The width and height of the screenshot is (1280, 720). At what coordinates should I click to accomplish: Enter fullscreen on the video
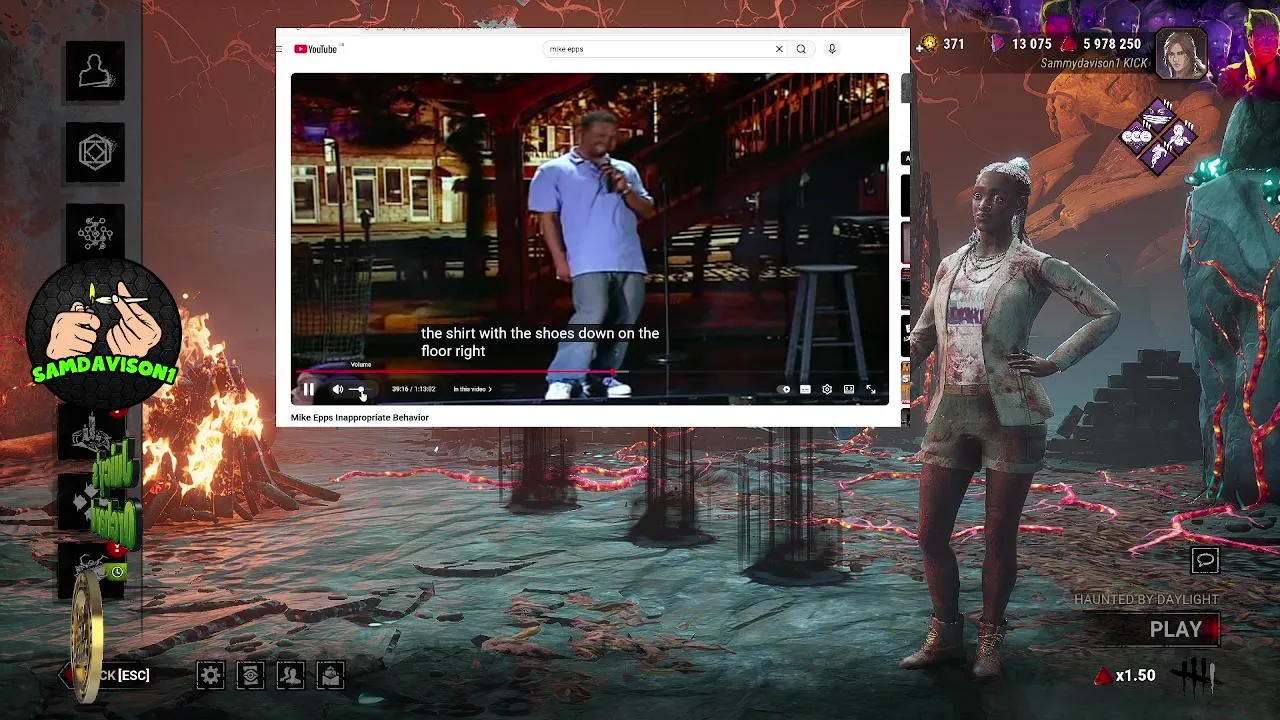click(x=871, y=389)
